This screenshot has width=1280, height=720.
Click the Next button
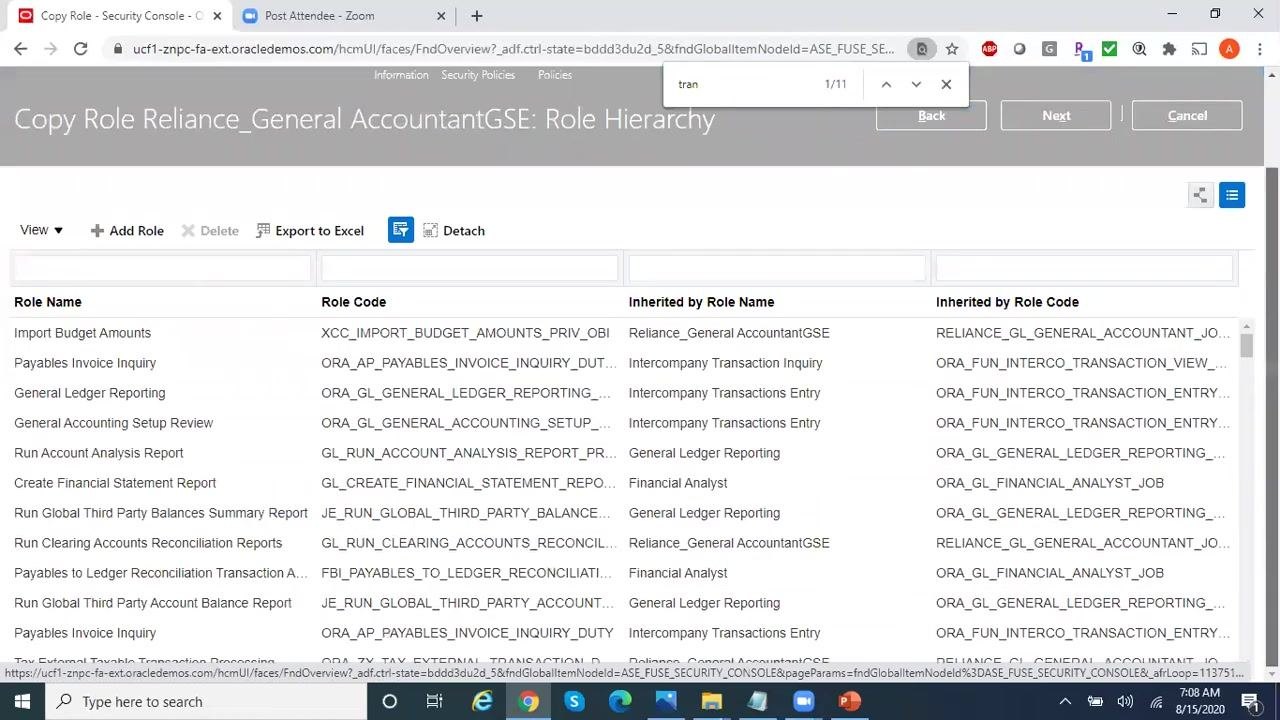coord(1056,115)
